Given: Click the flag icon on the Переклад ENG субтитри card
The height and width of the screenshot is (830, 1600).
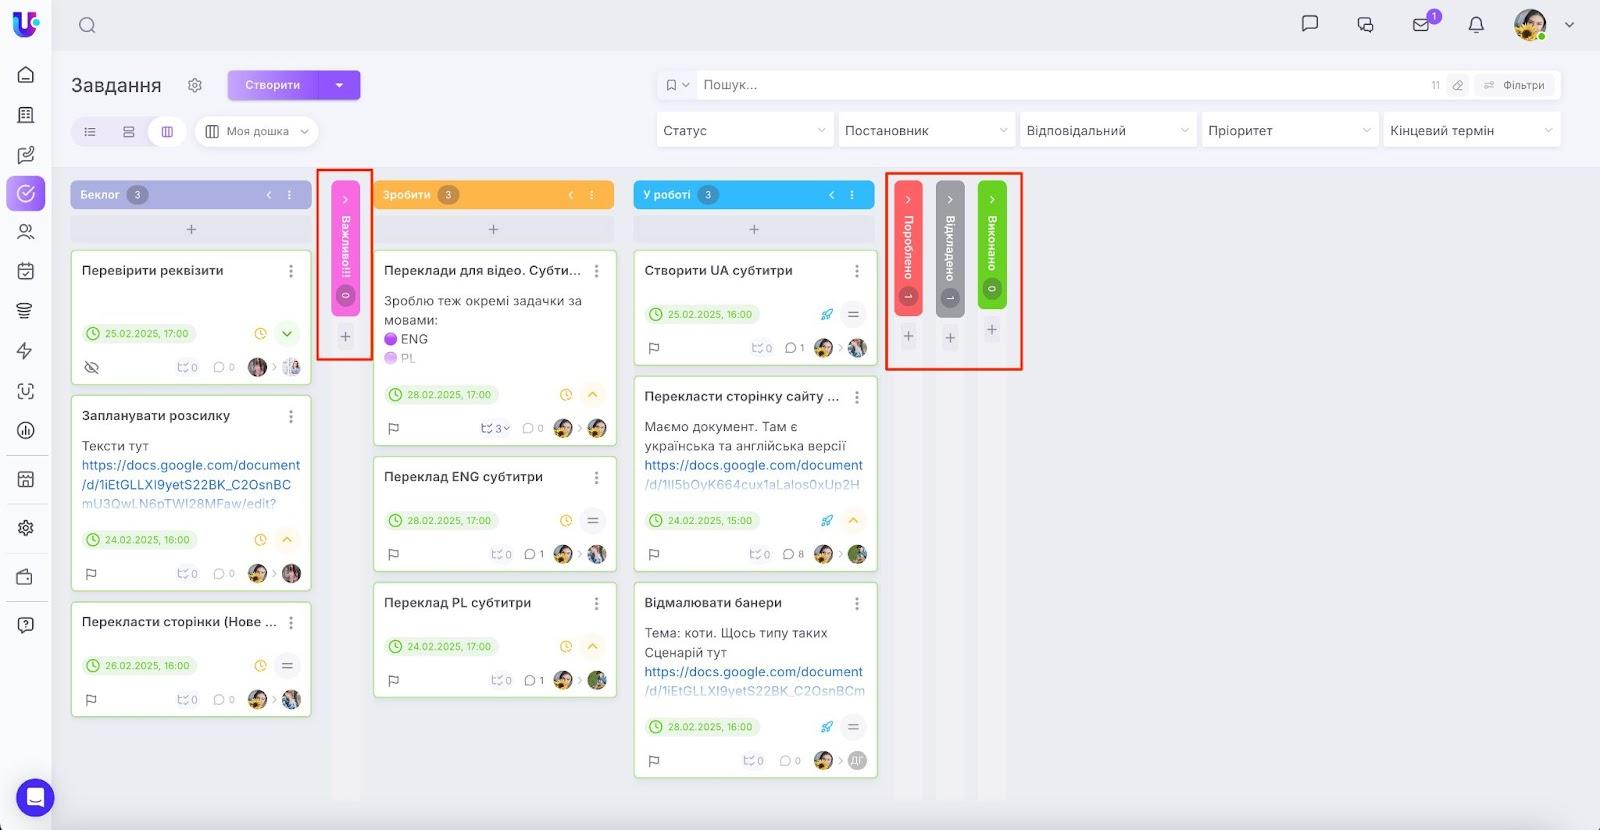Looking at the screenshot, I should point(394,554).
